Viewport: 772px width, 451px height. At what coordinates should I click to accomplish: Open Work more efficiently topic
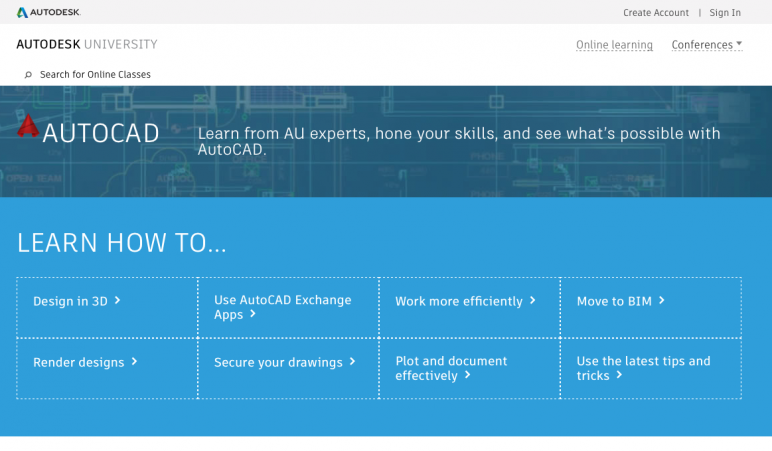coord(465,301)
